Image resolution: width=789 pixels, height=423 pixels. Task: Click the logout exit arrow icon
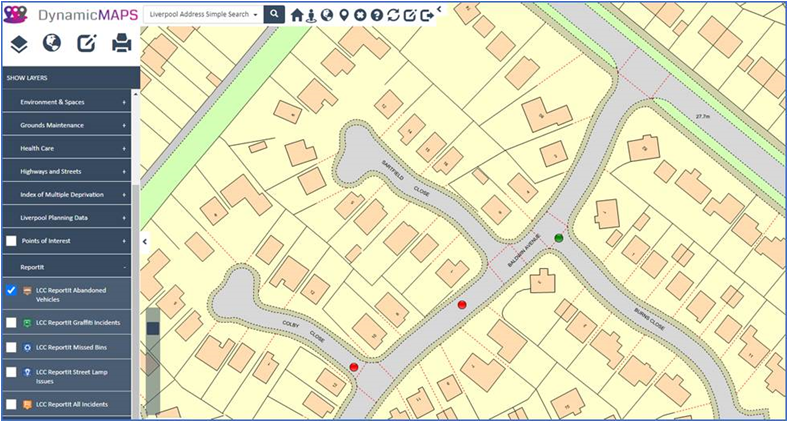(x=427, y=16)
